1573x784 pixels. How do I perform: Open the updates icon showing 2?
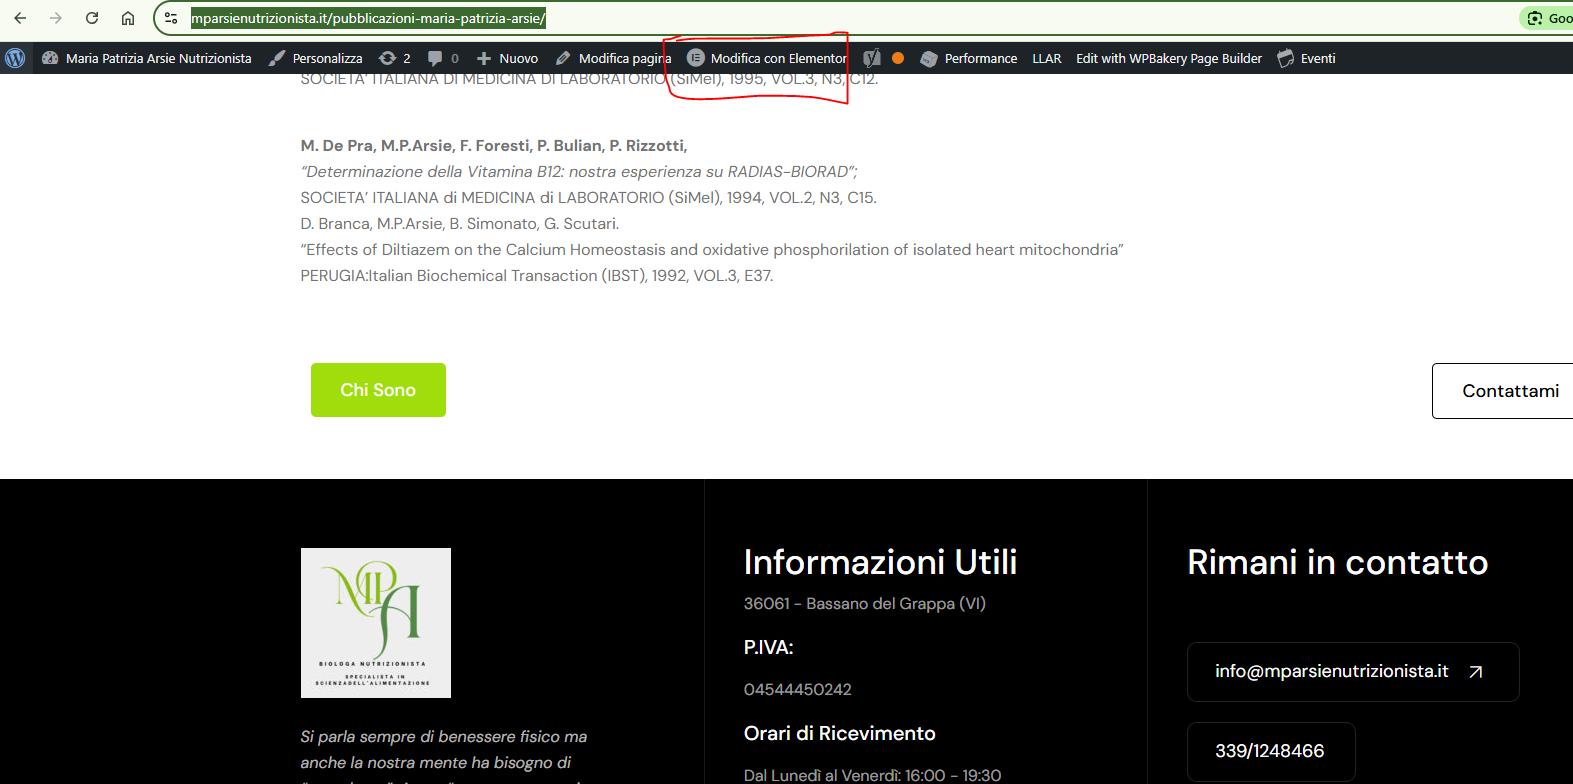[x=395, y=58]
